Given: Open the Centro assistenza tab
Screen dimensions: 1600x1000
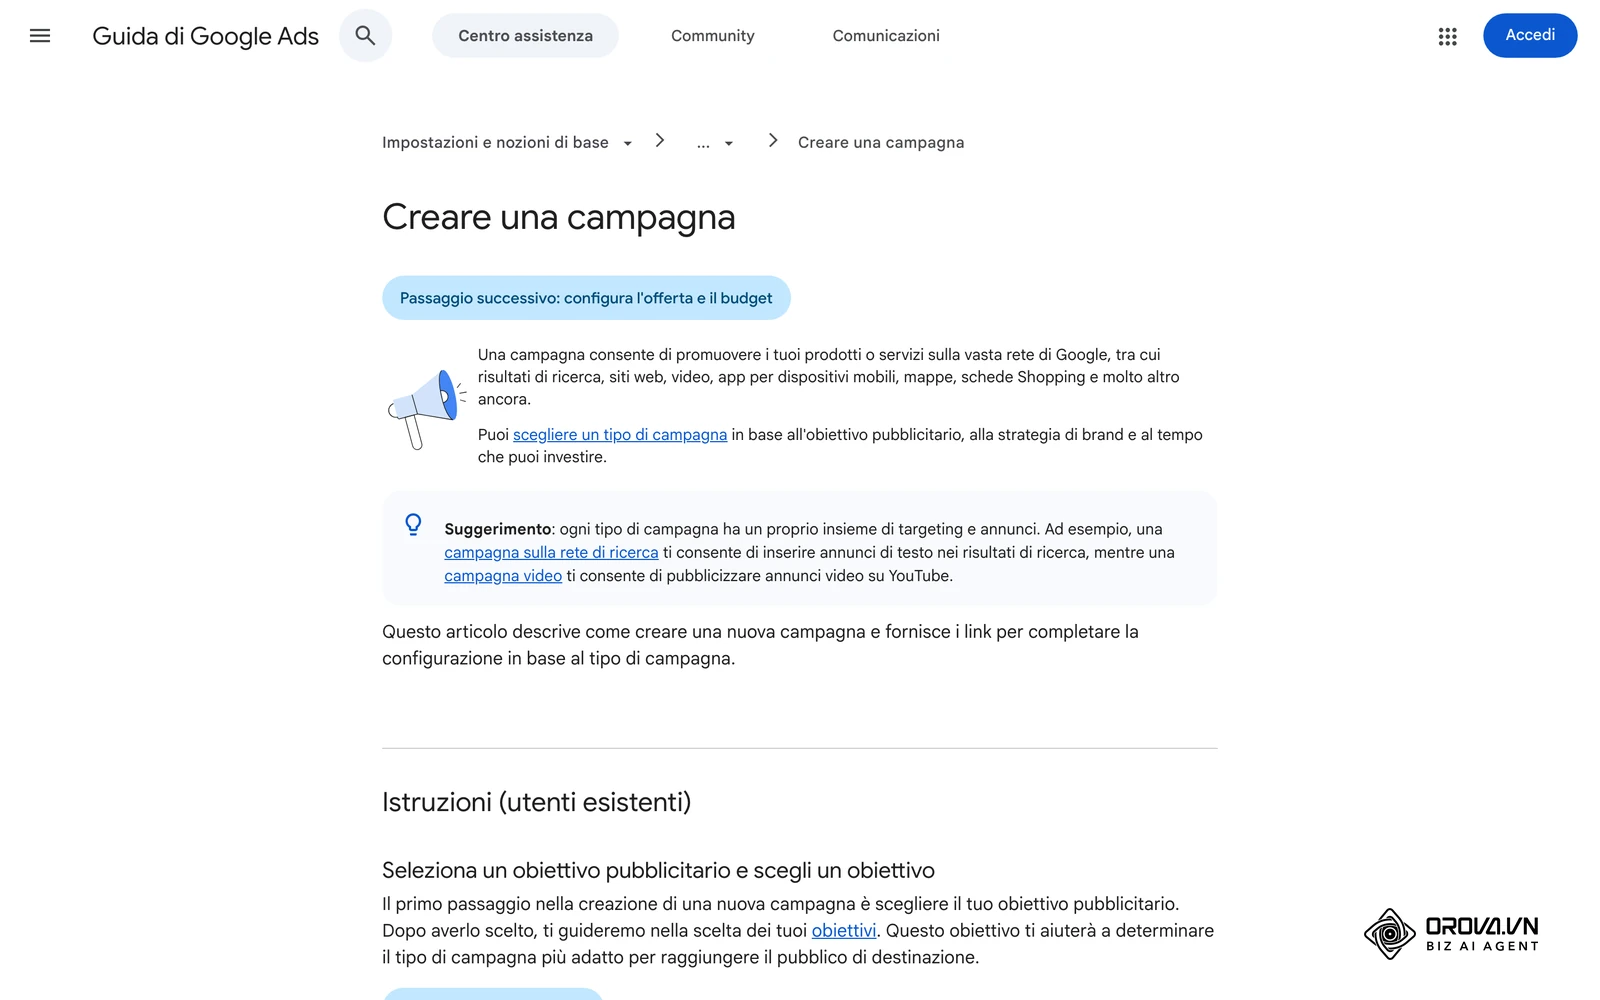Looking at the screenshot, I should tap(525, 36).
